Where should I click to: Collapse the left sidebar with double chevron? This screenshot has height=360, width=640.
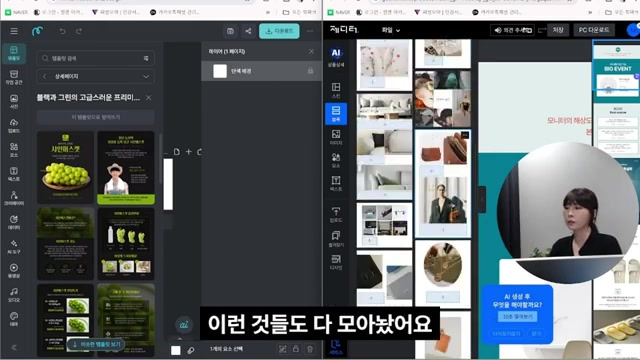[x=14, y=347]
